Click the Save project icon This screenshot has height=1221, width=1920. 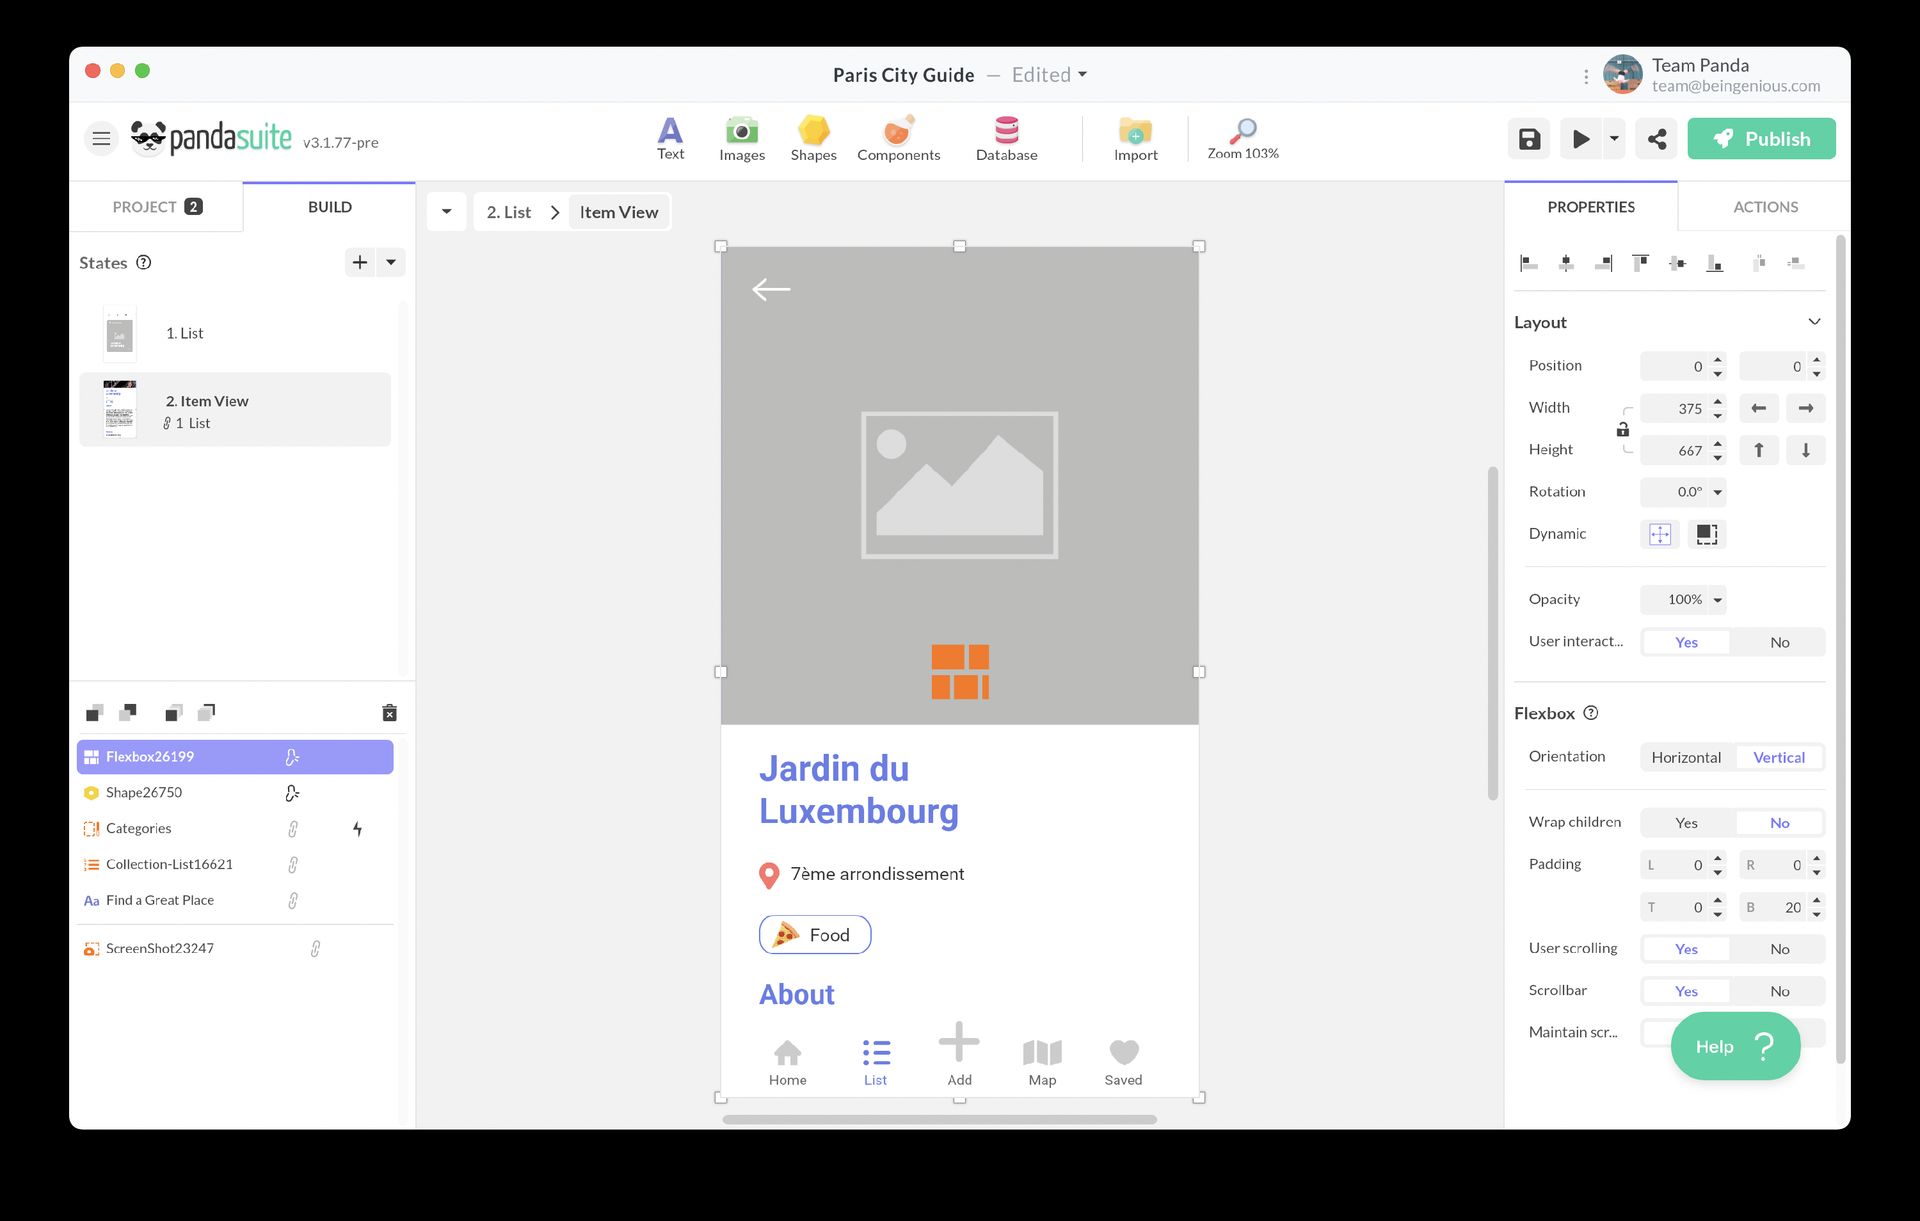coord(1528,138)
